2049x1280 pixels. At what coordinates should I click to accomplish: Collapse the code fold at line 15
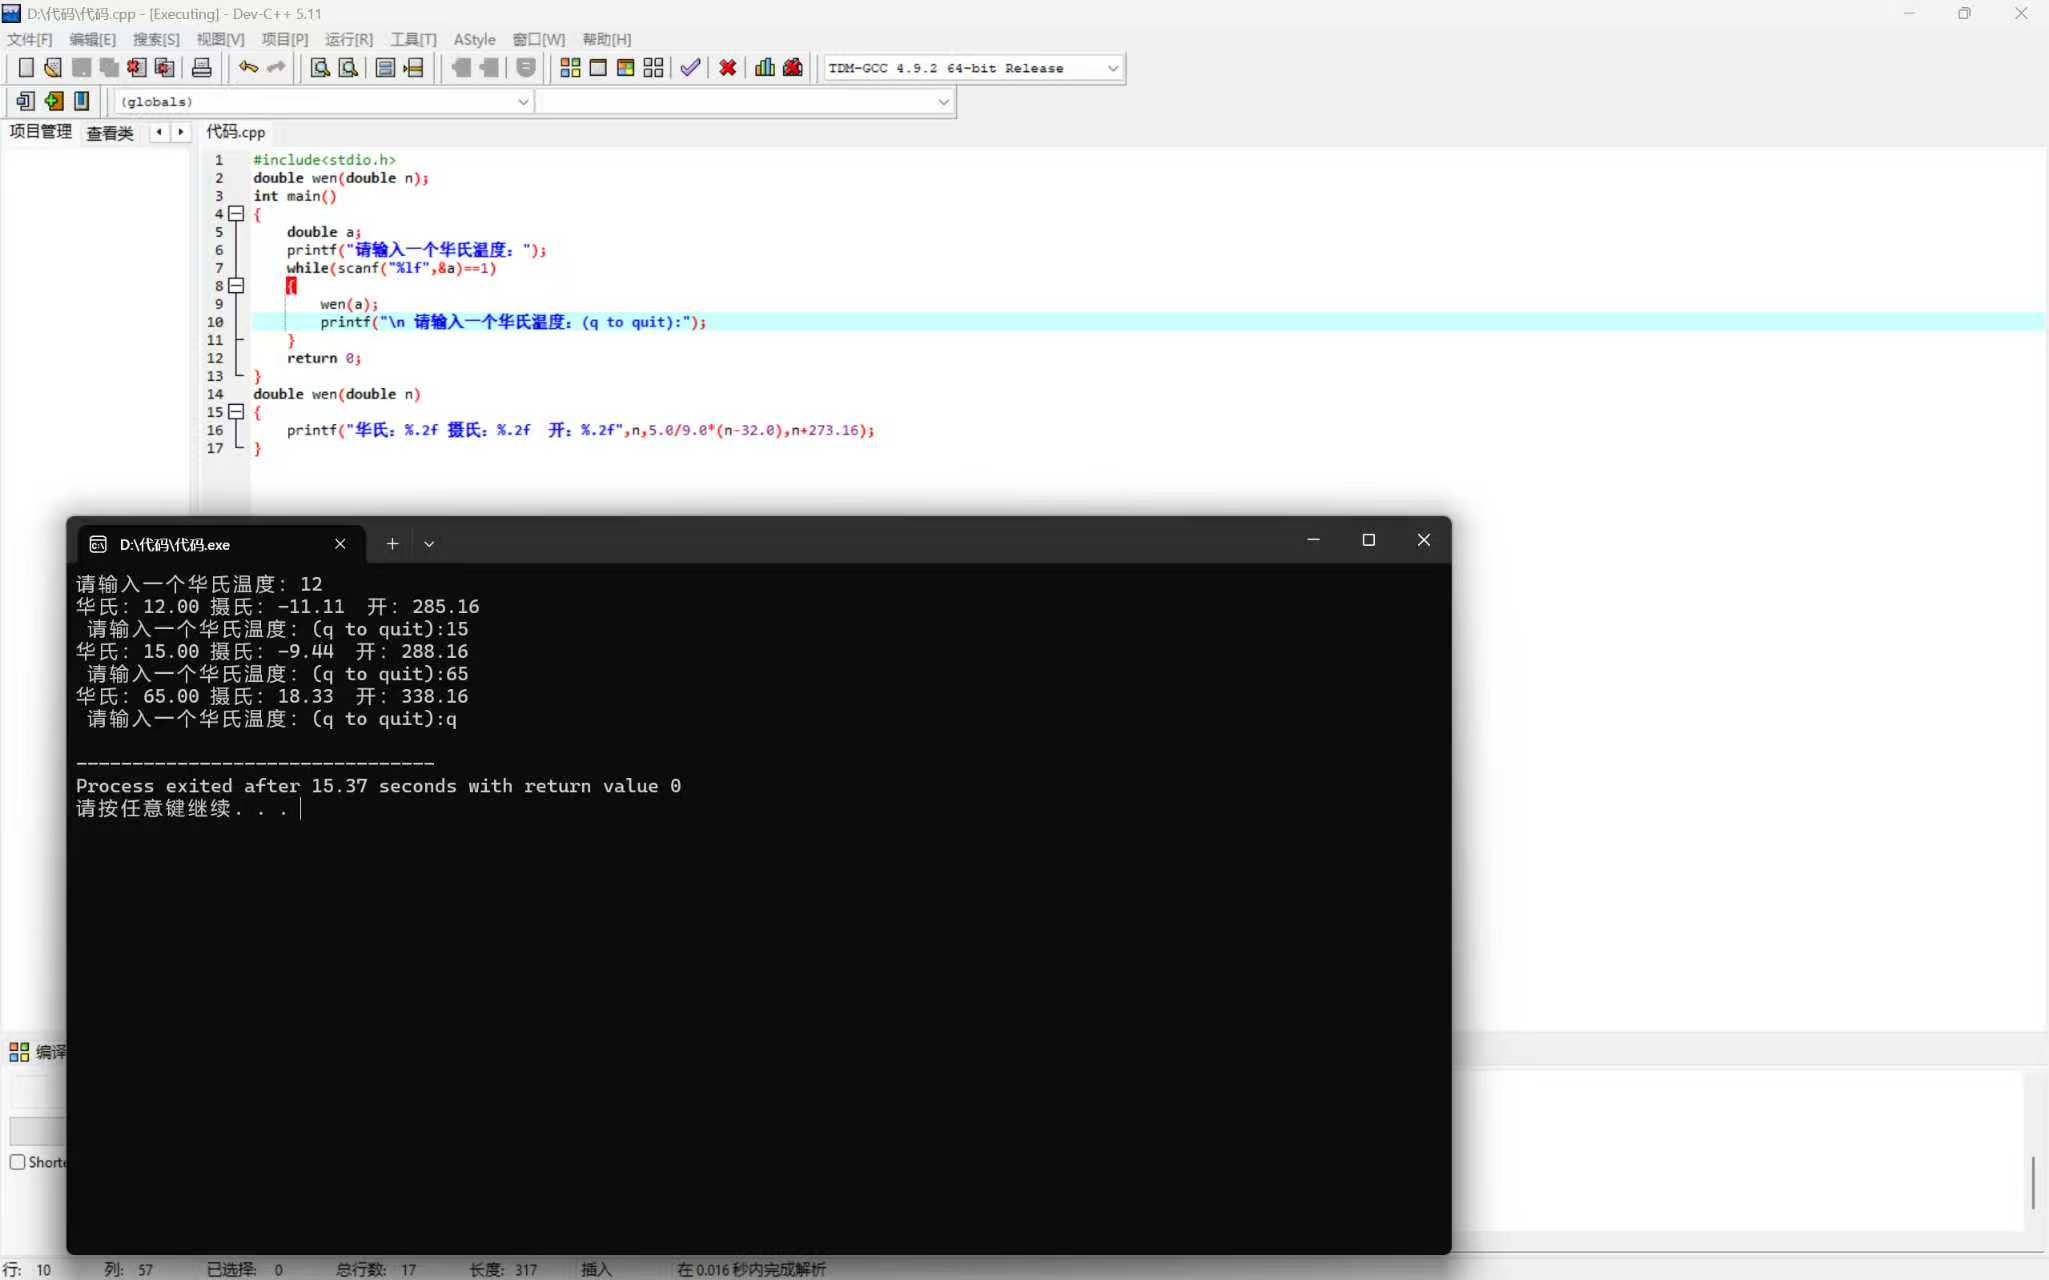tap(236, 412)
